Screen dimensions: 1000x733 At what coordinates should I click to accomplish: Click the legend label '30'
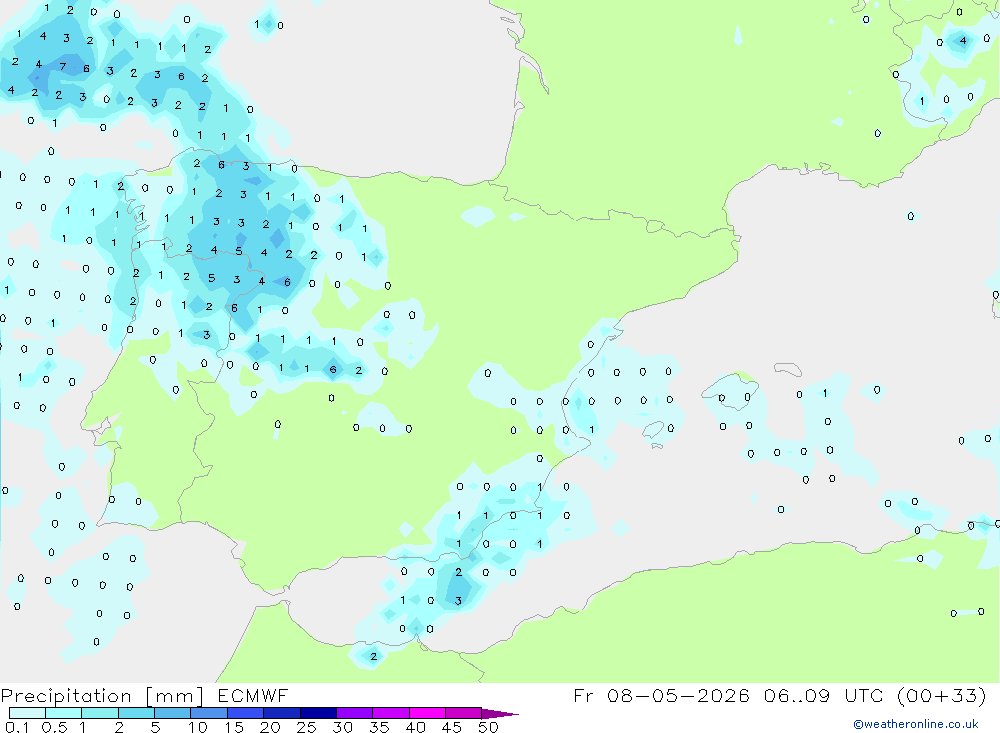pos(342,727)
